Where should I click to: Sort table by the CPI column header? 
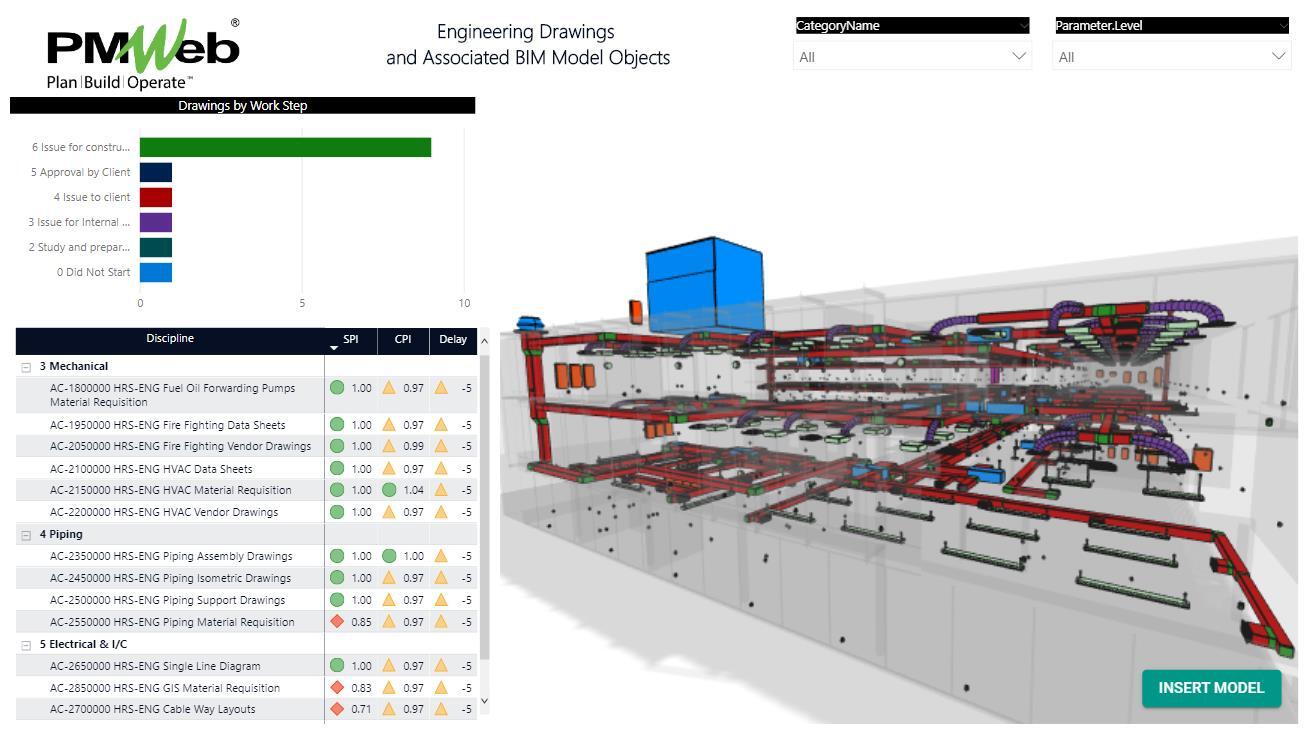pyautogui.click(x=402, y=339)
